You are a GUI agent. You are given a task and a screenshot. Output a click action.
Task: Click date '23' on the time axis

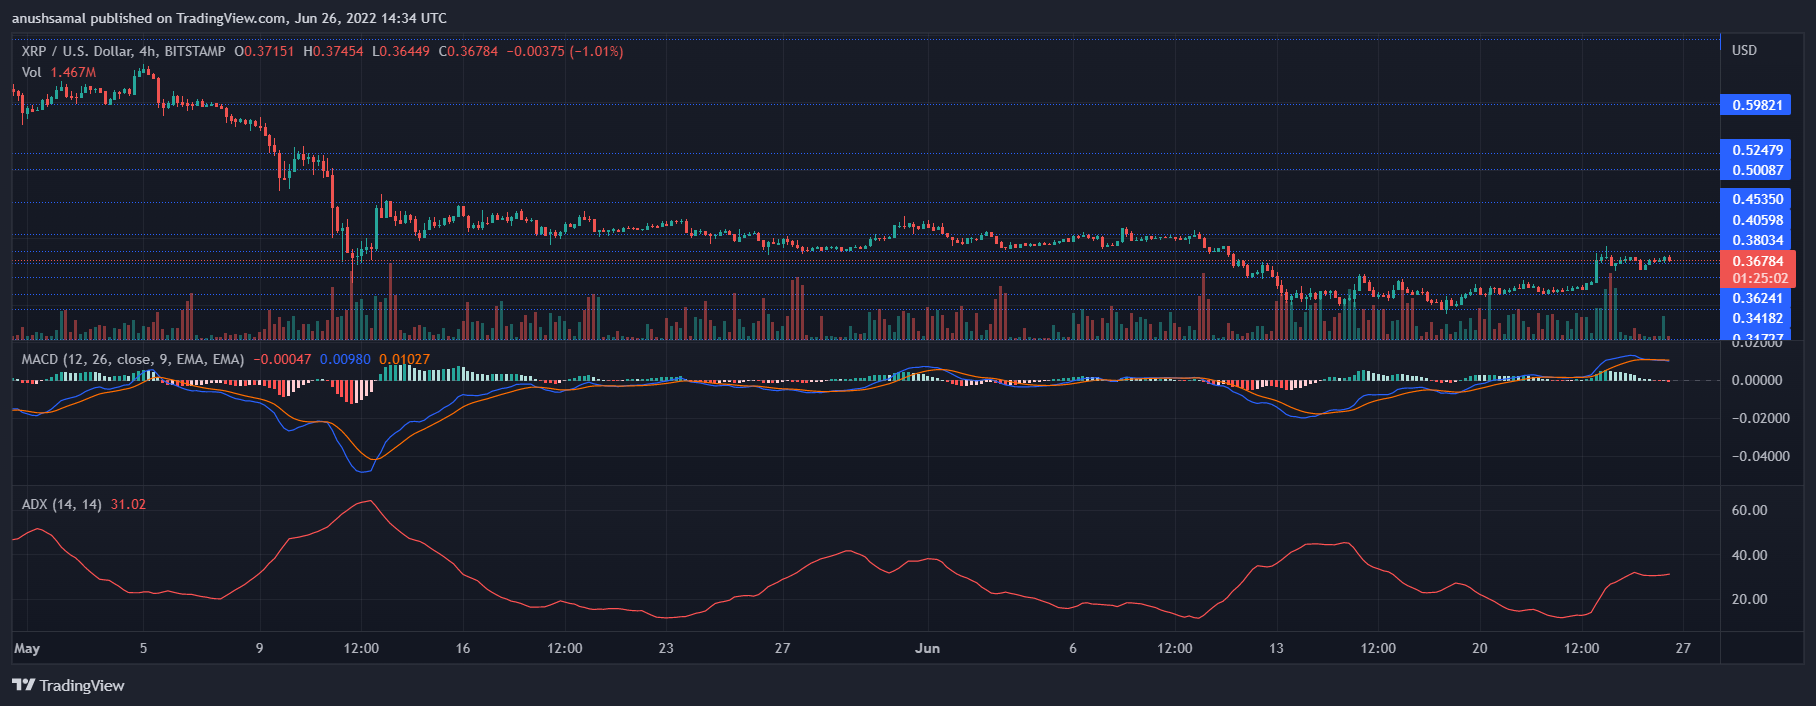[x=666, y=648]
